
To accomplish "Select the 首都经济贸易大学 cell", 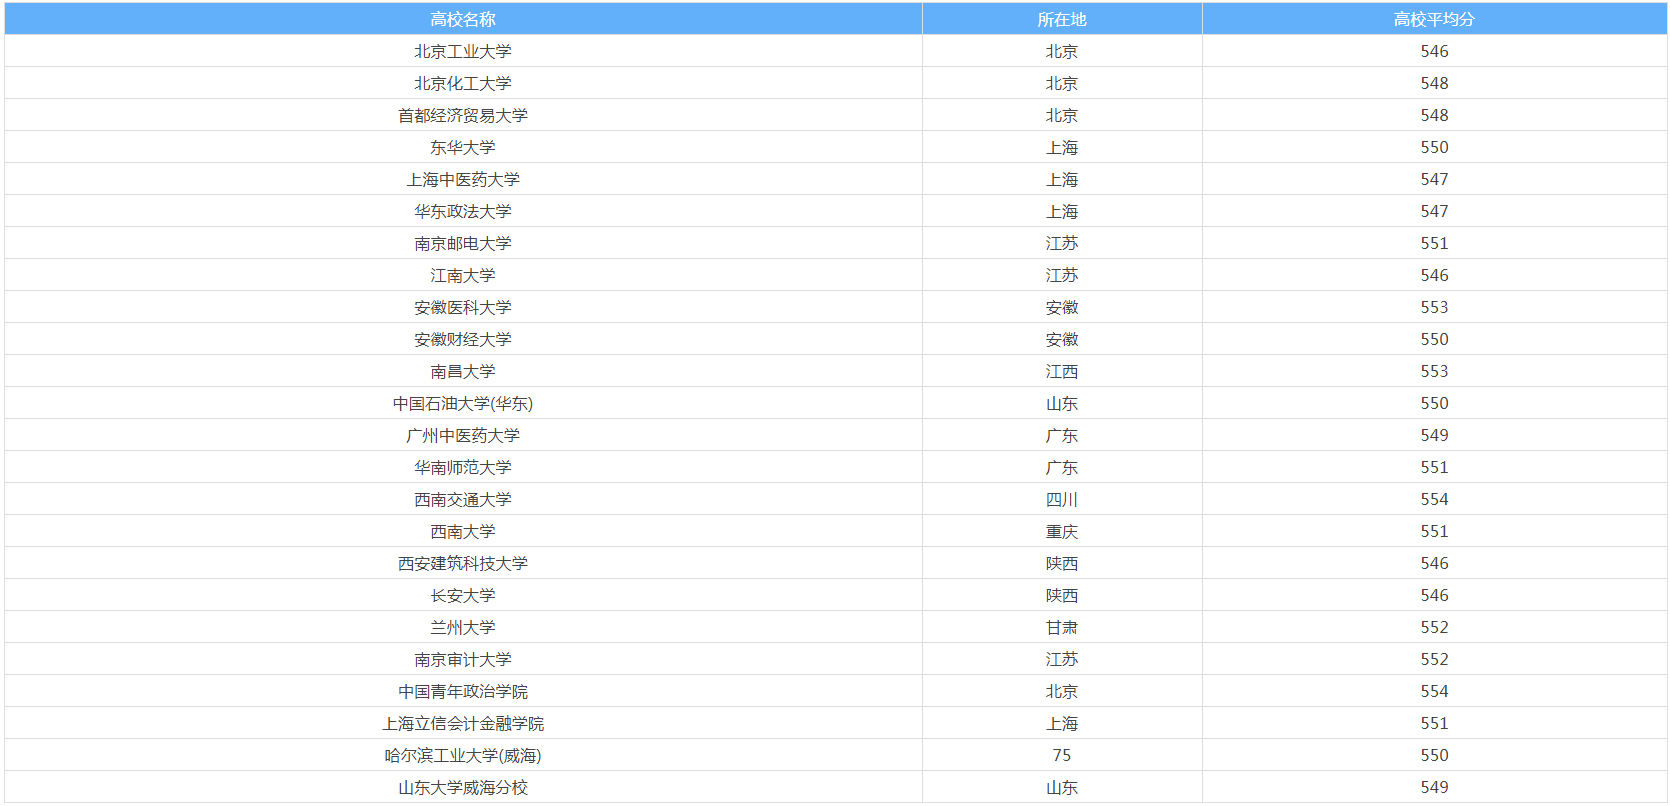I will click(x=463, y=115).
